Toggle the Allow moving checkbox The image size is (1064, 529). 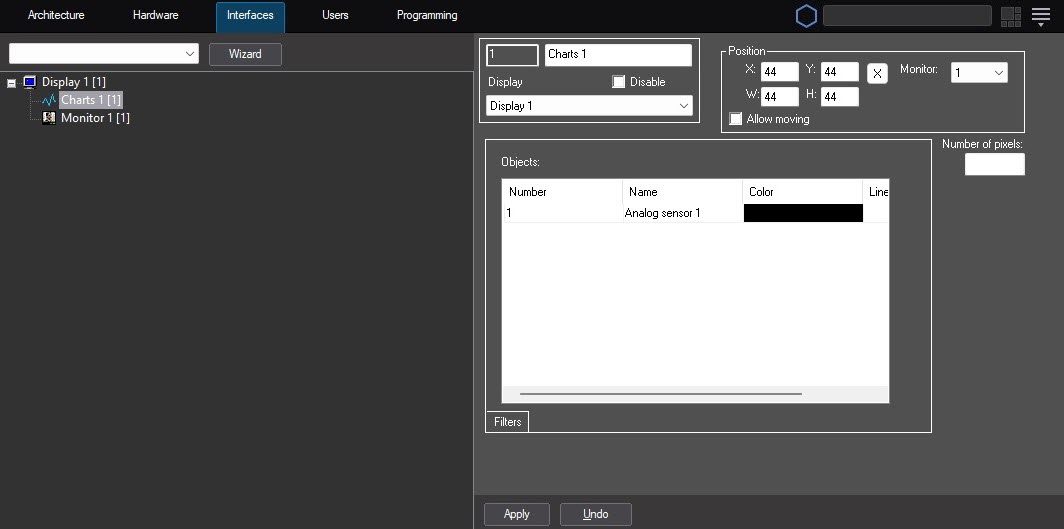tap(736, 119)
